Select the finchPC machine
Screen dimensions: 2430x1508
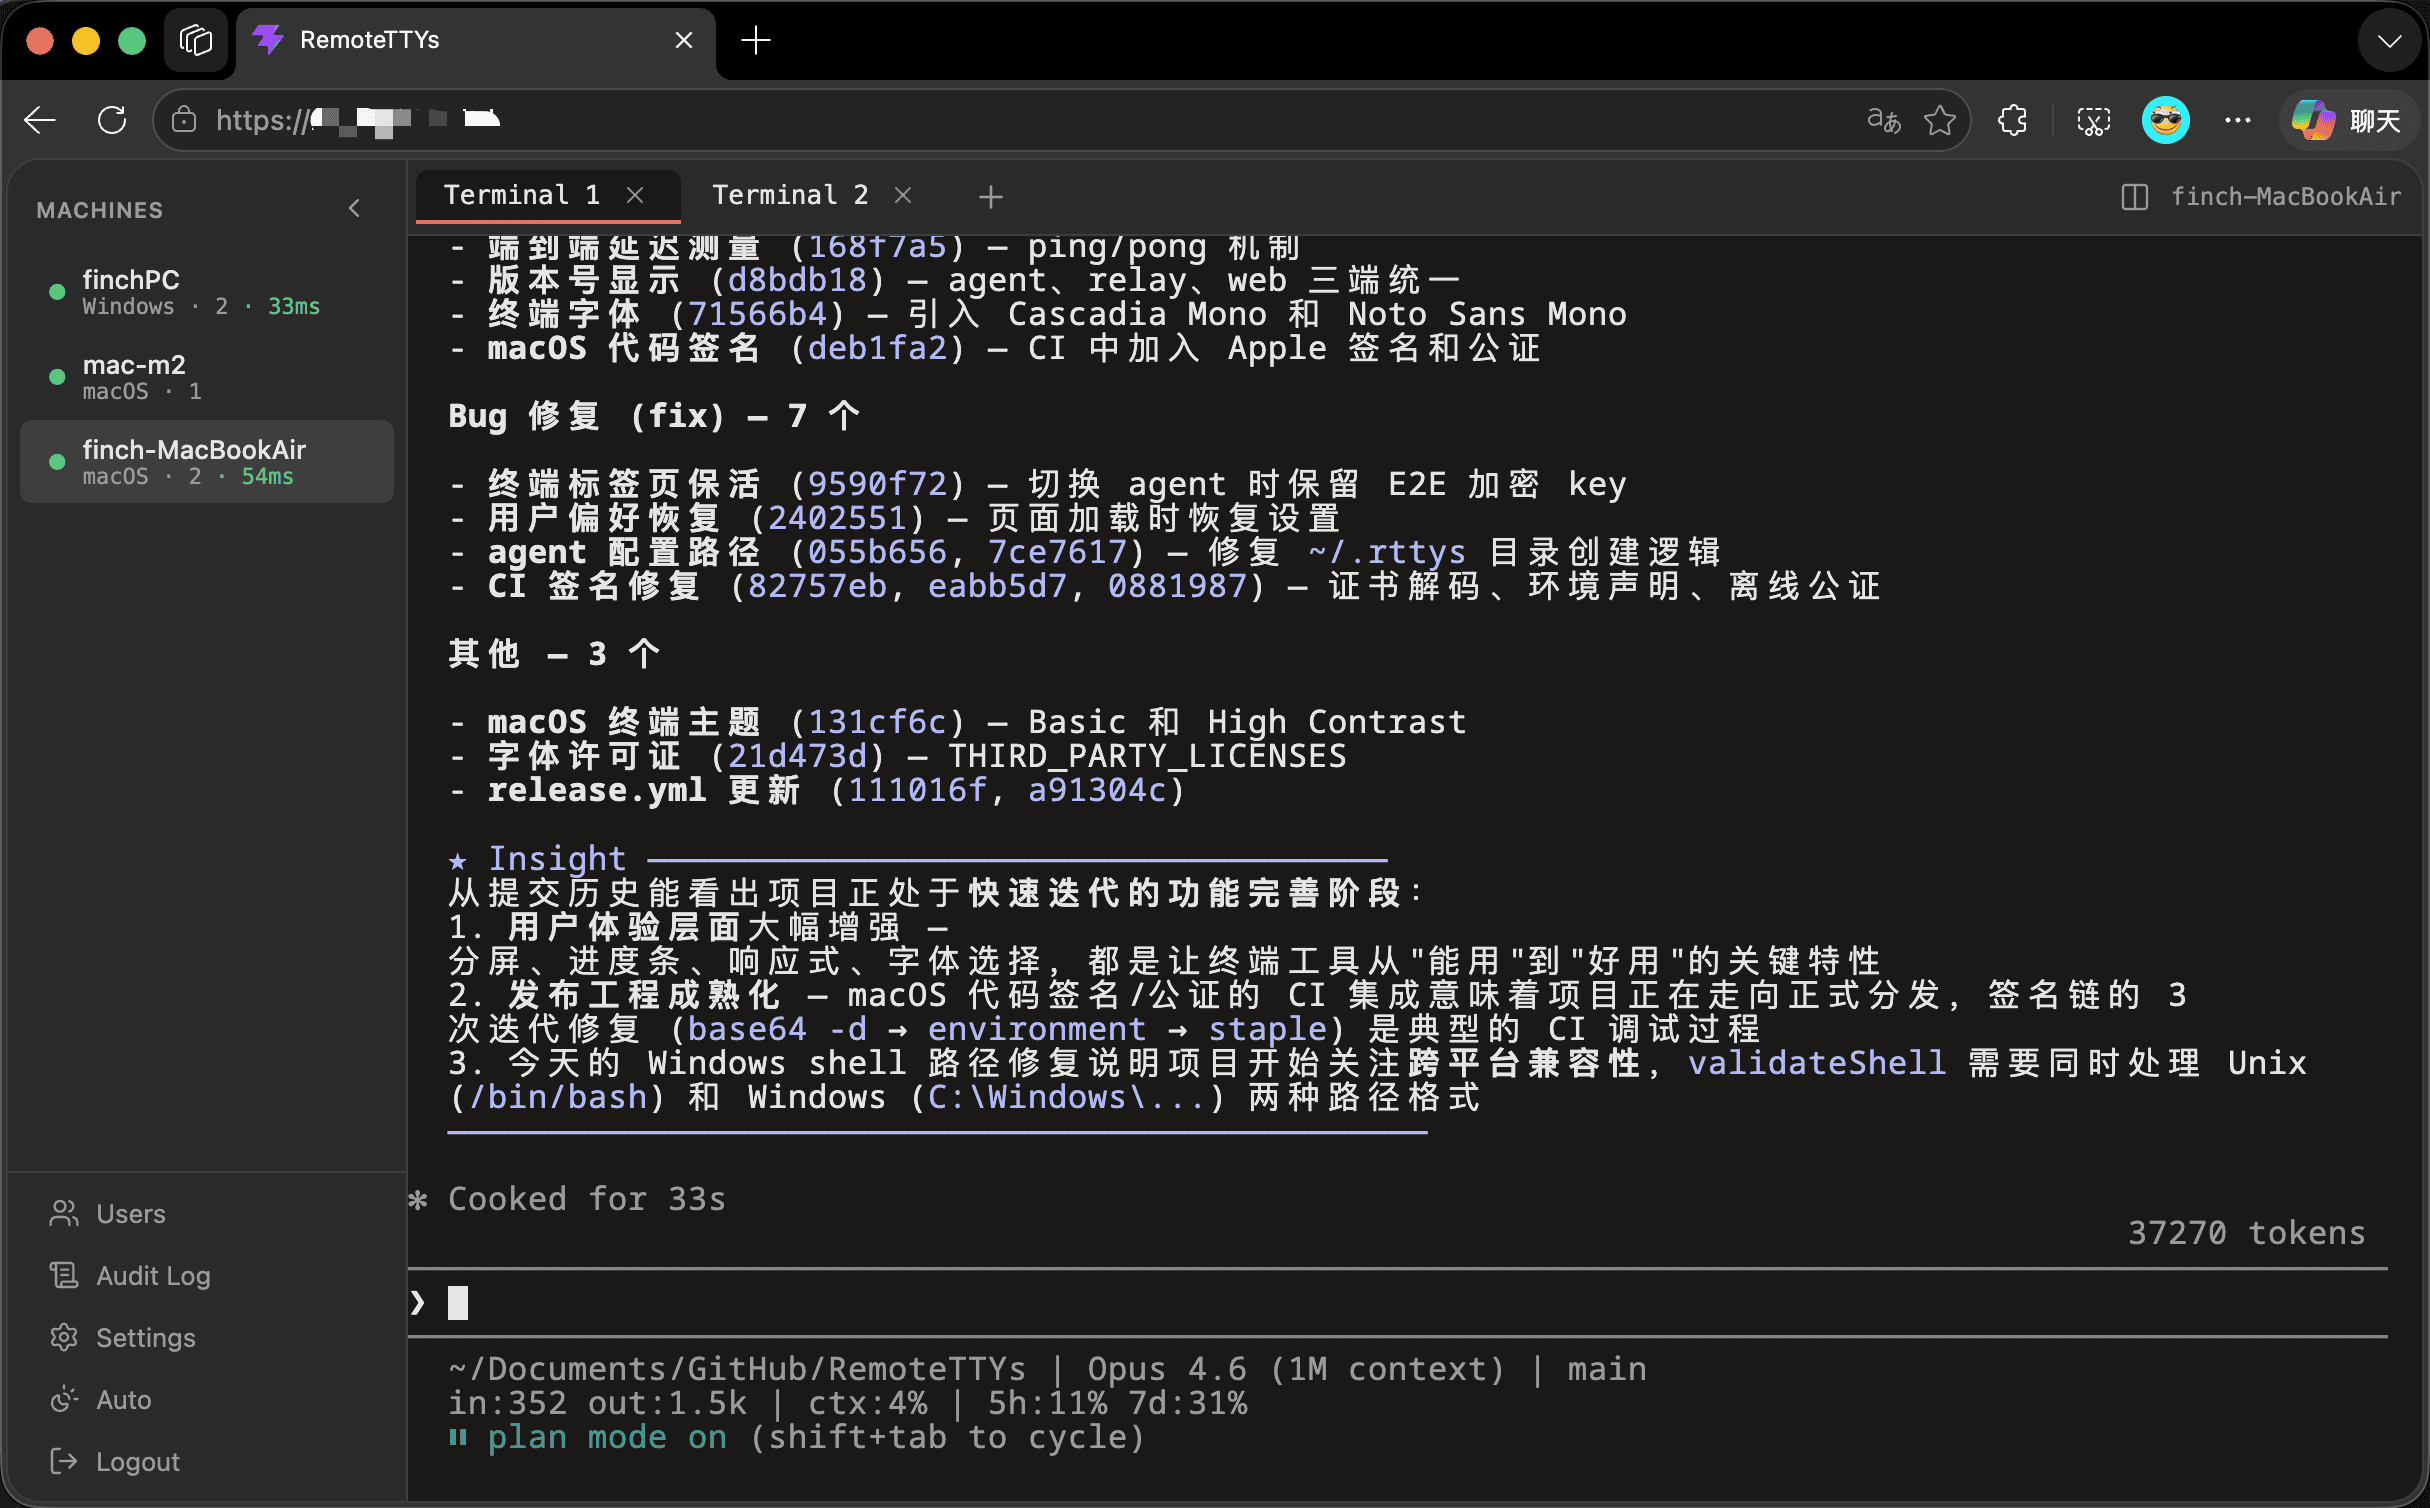[207, 292]
